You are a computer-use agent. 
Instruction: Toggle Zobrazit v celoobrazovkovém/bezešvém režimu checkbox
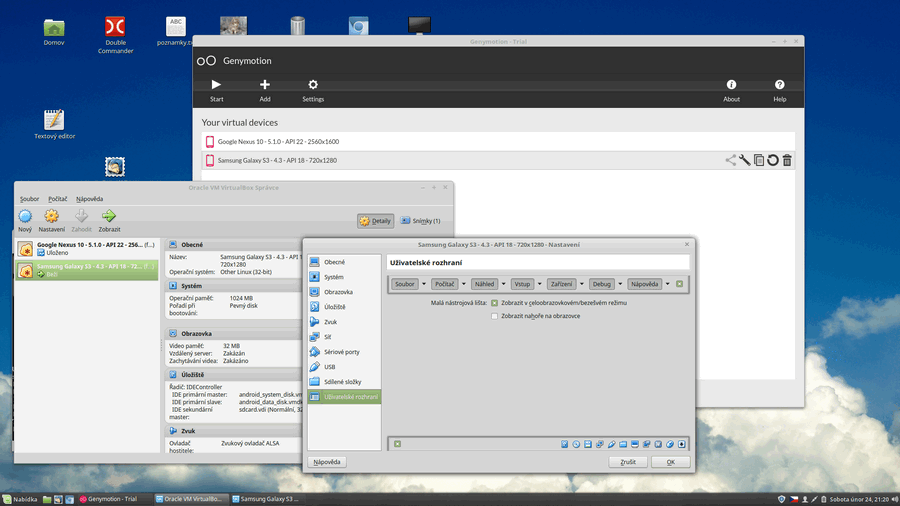tap(494, 302)
